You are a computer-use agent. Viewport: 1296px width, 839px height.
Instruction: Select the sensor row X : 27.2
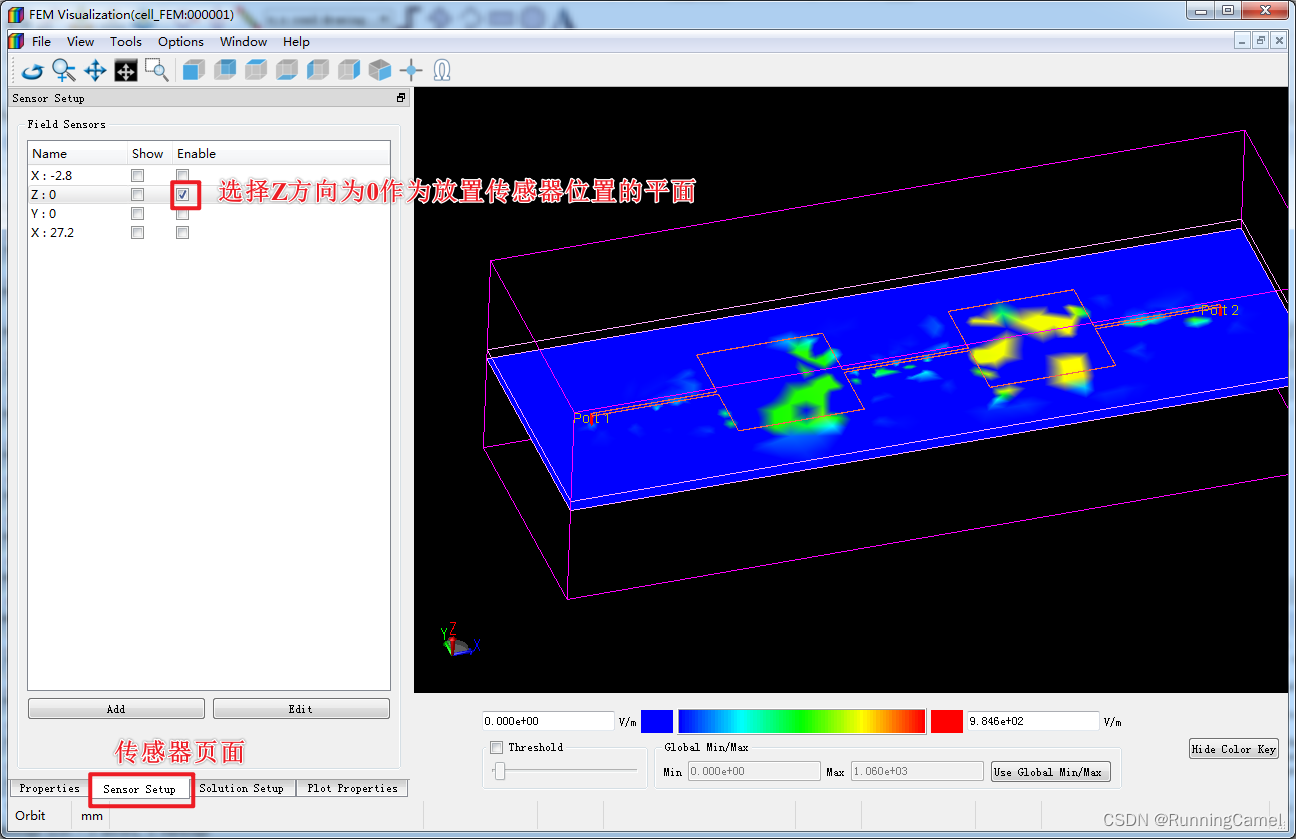(208, 232)
